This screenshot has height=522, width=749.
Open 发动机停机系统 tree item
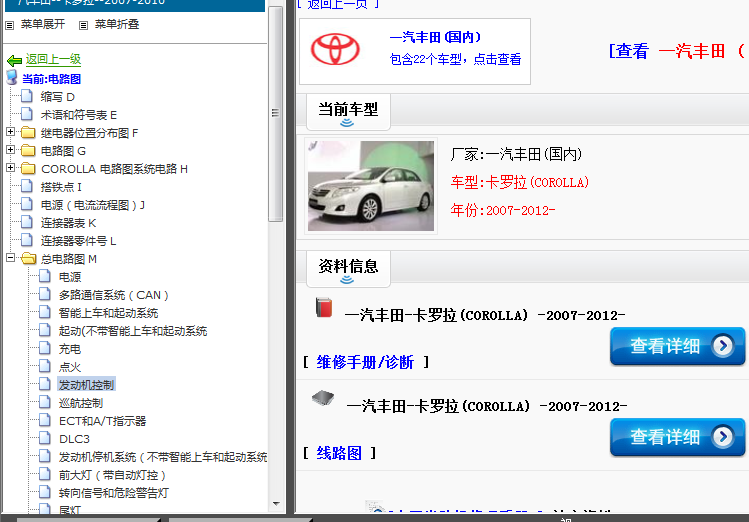coord(163,457)
